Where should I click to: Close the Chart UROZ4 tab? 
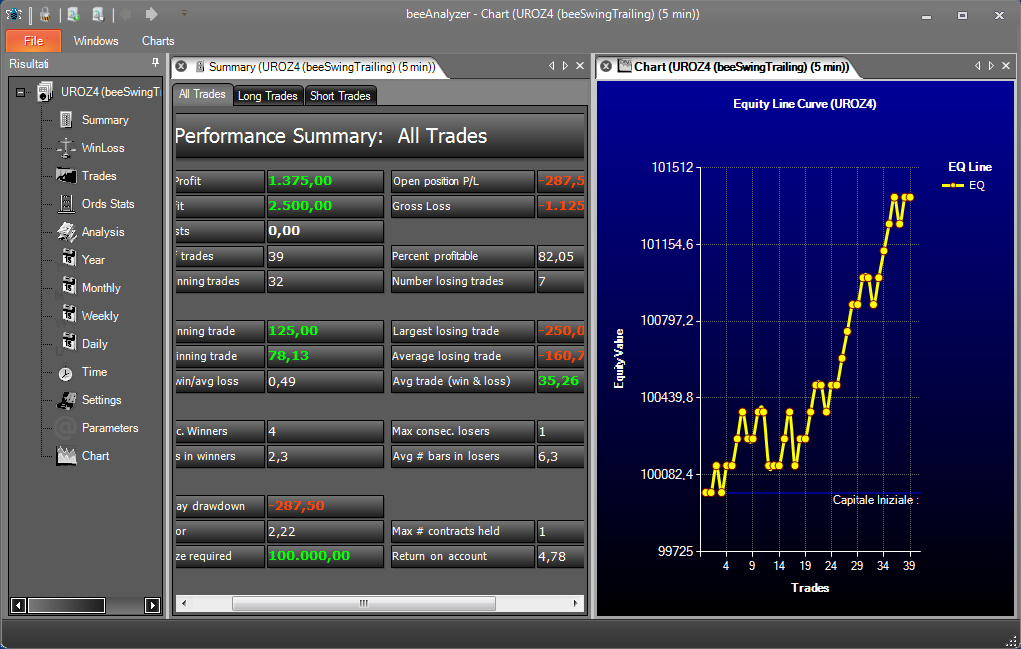click(x=606, y=66)
